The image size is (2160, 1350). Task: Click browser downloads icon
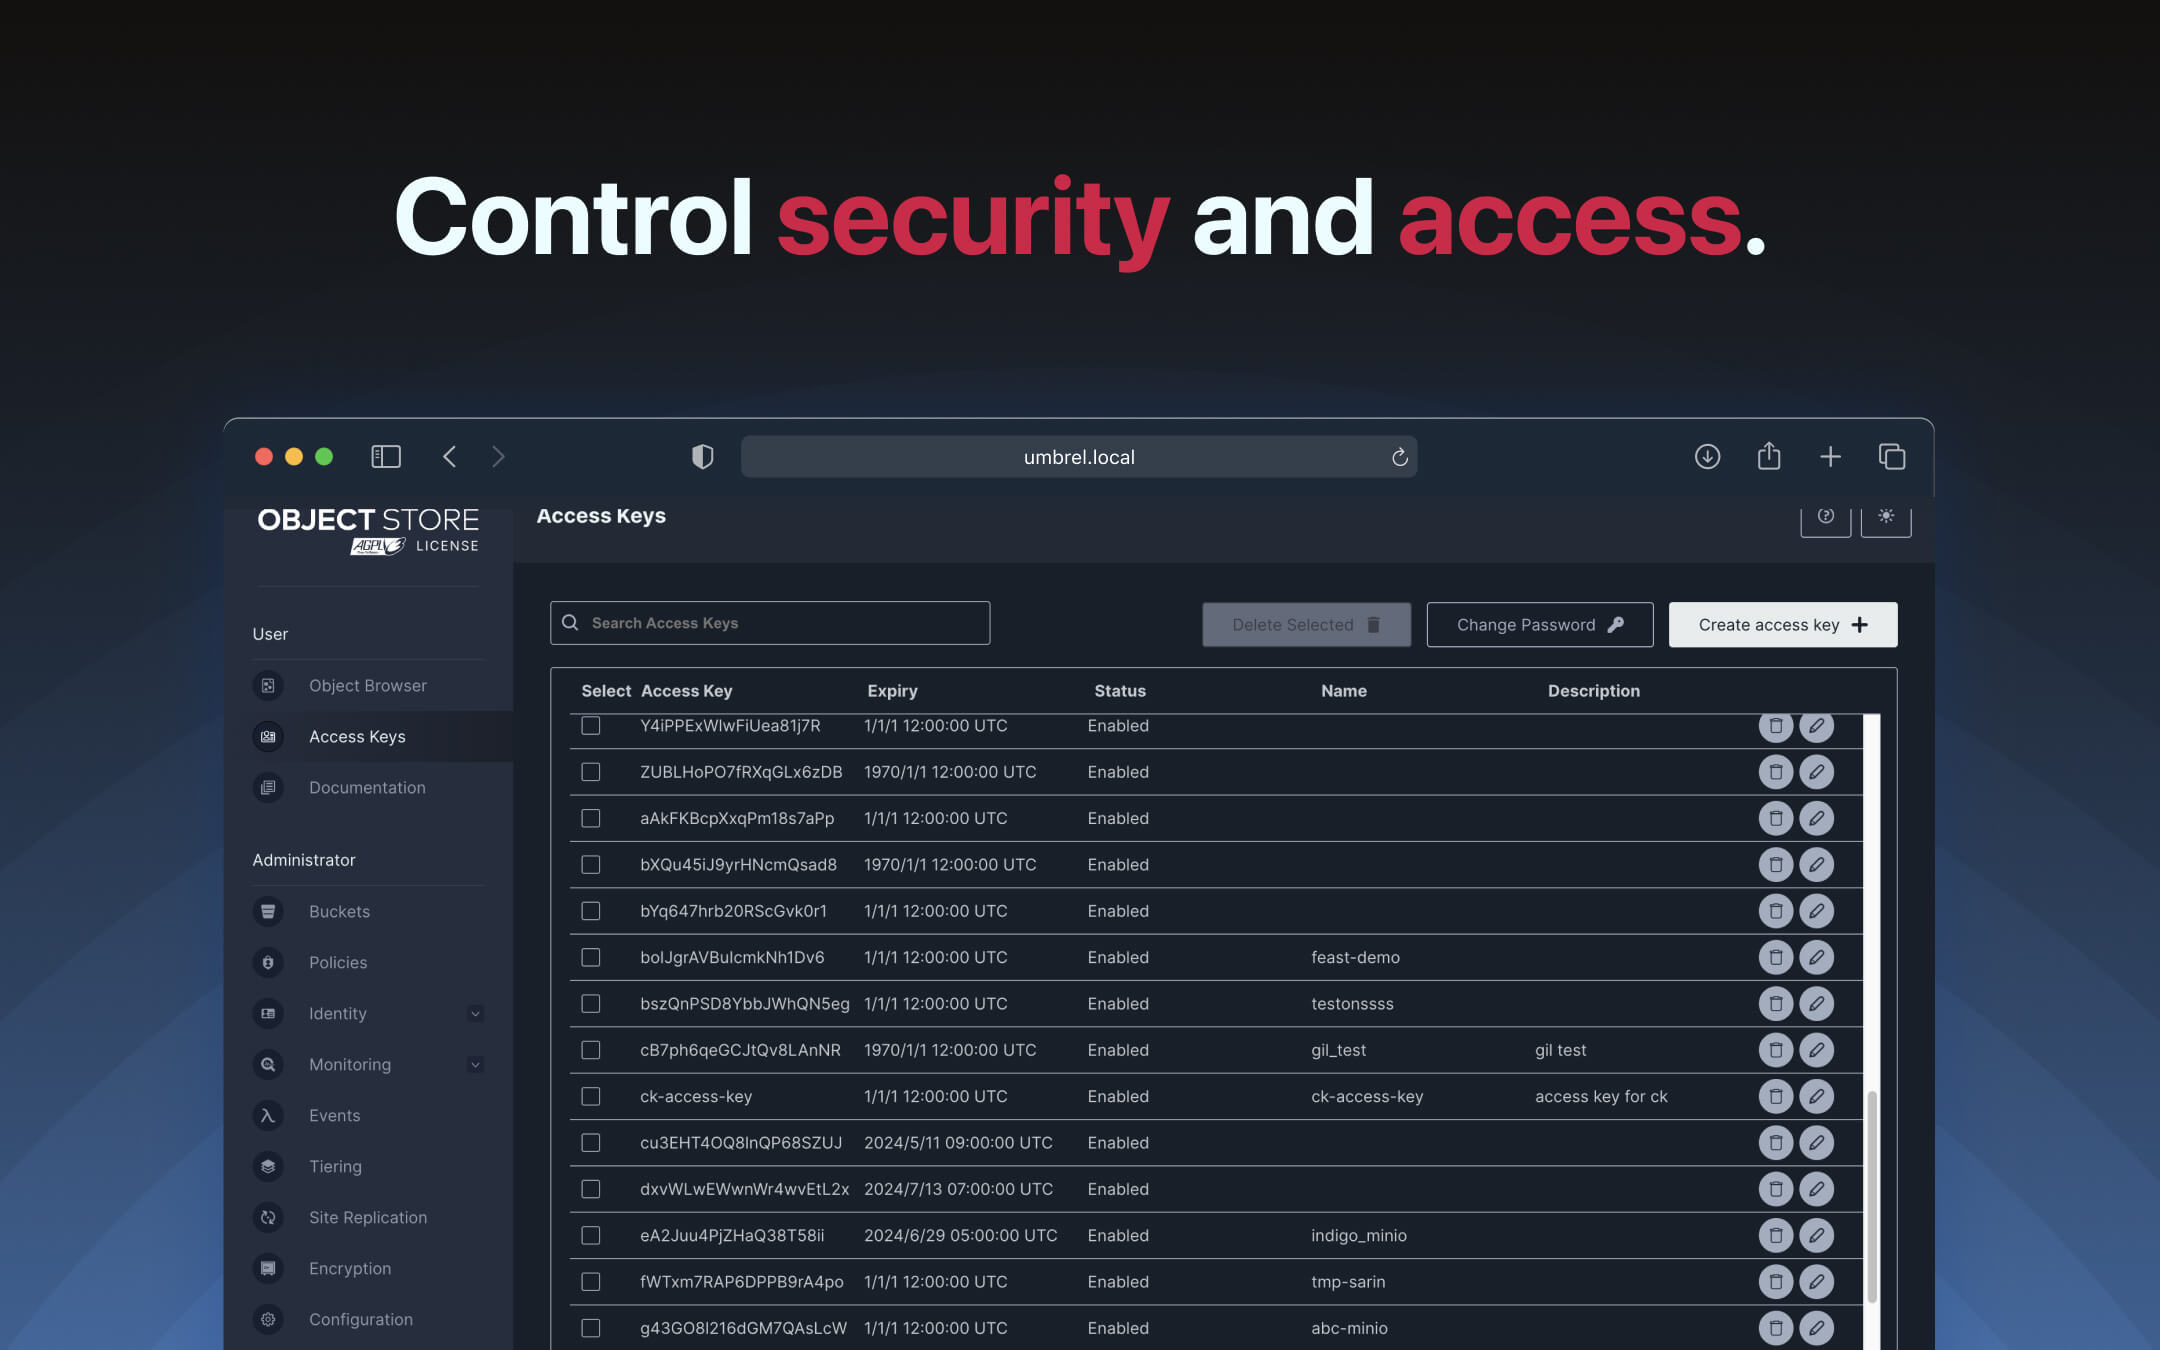1707,457
